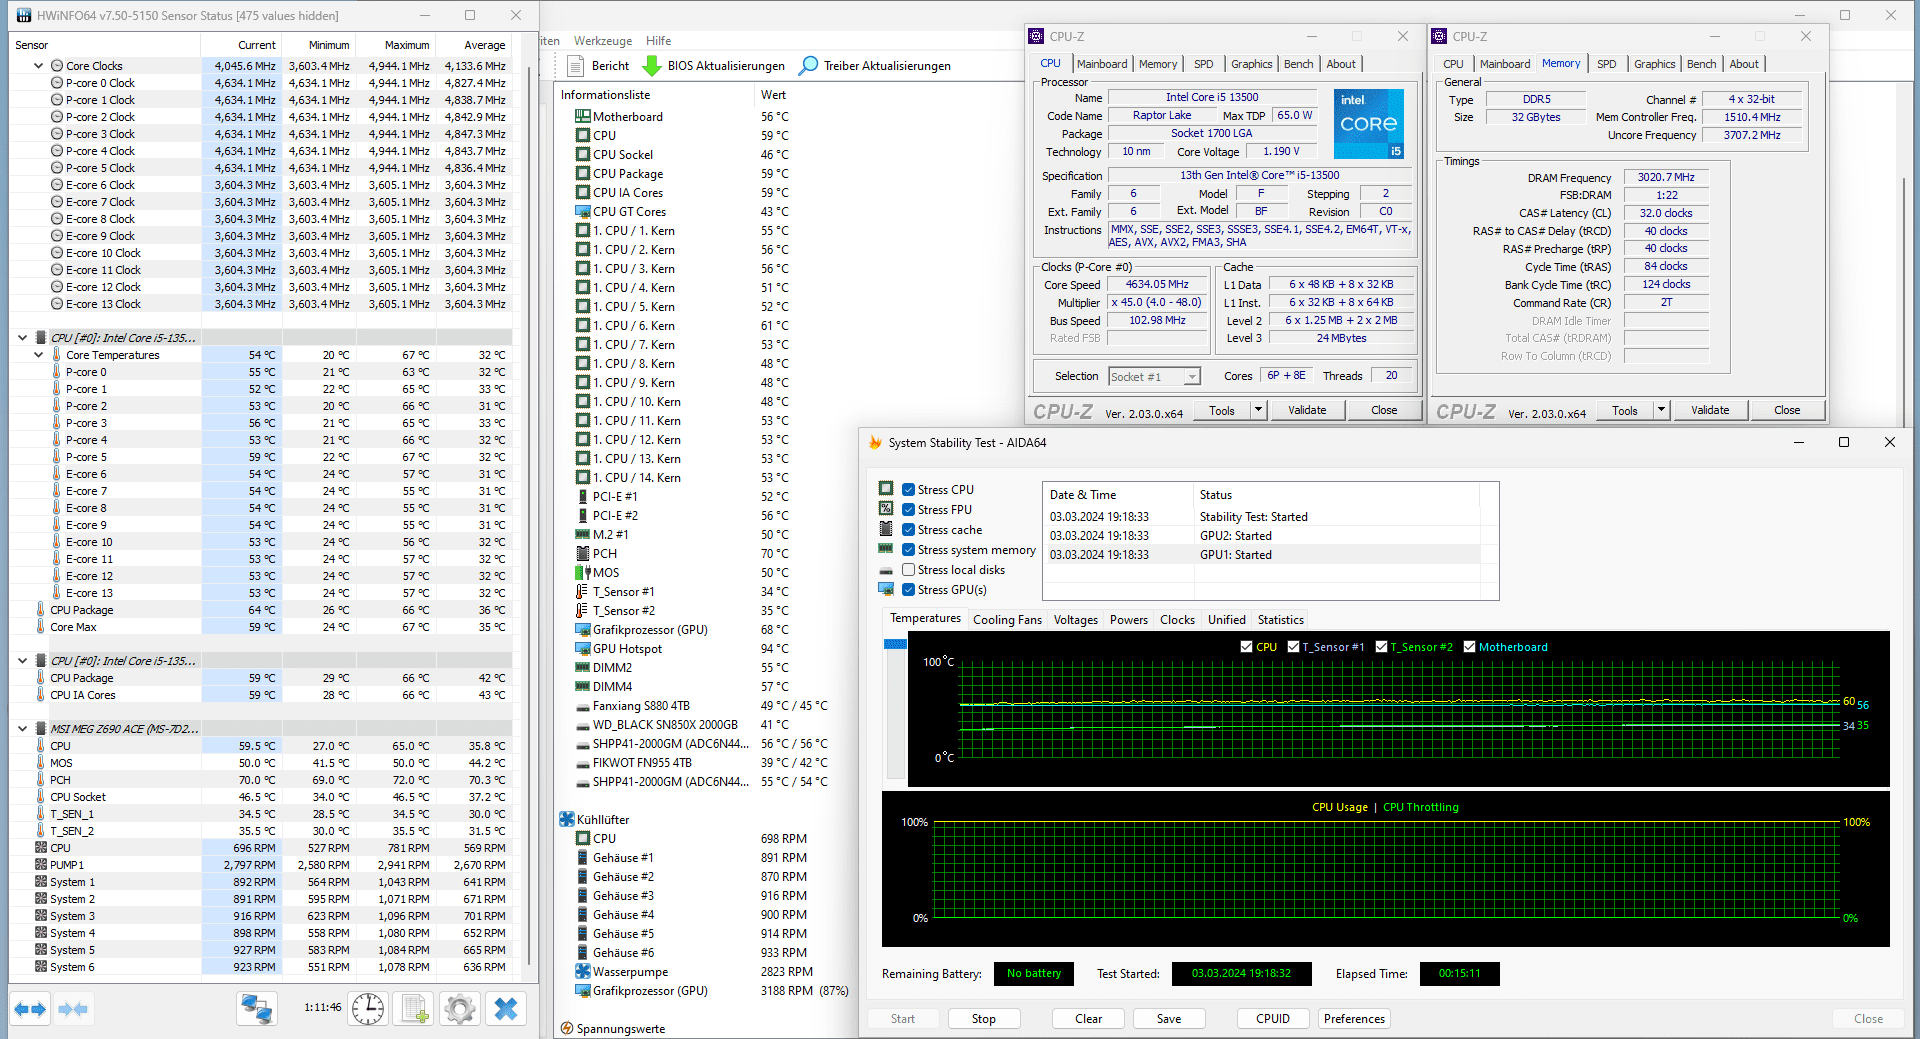The width and height of the screenshot is (1920, 1039).
Task: Toggle the Motherboard graph legend checkbox
Action: click(x=1469, y=647)
